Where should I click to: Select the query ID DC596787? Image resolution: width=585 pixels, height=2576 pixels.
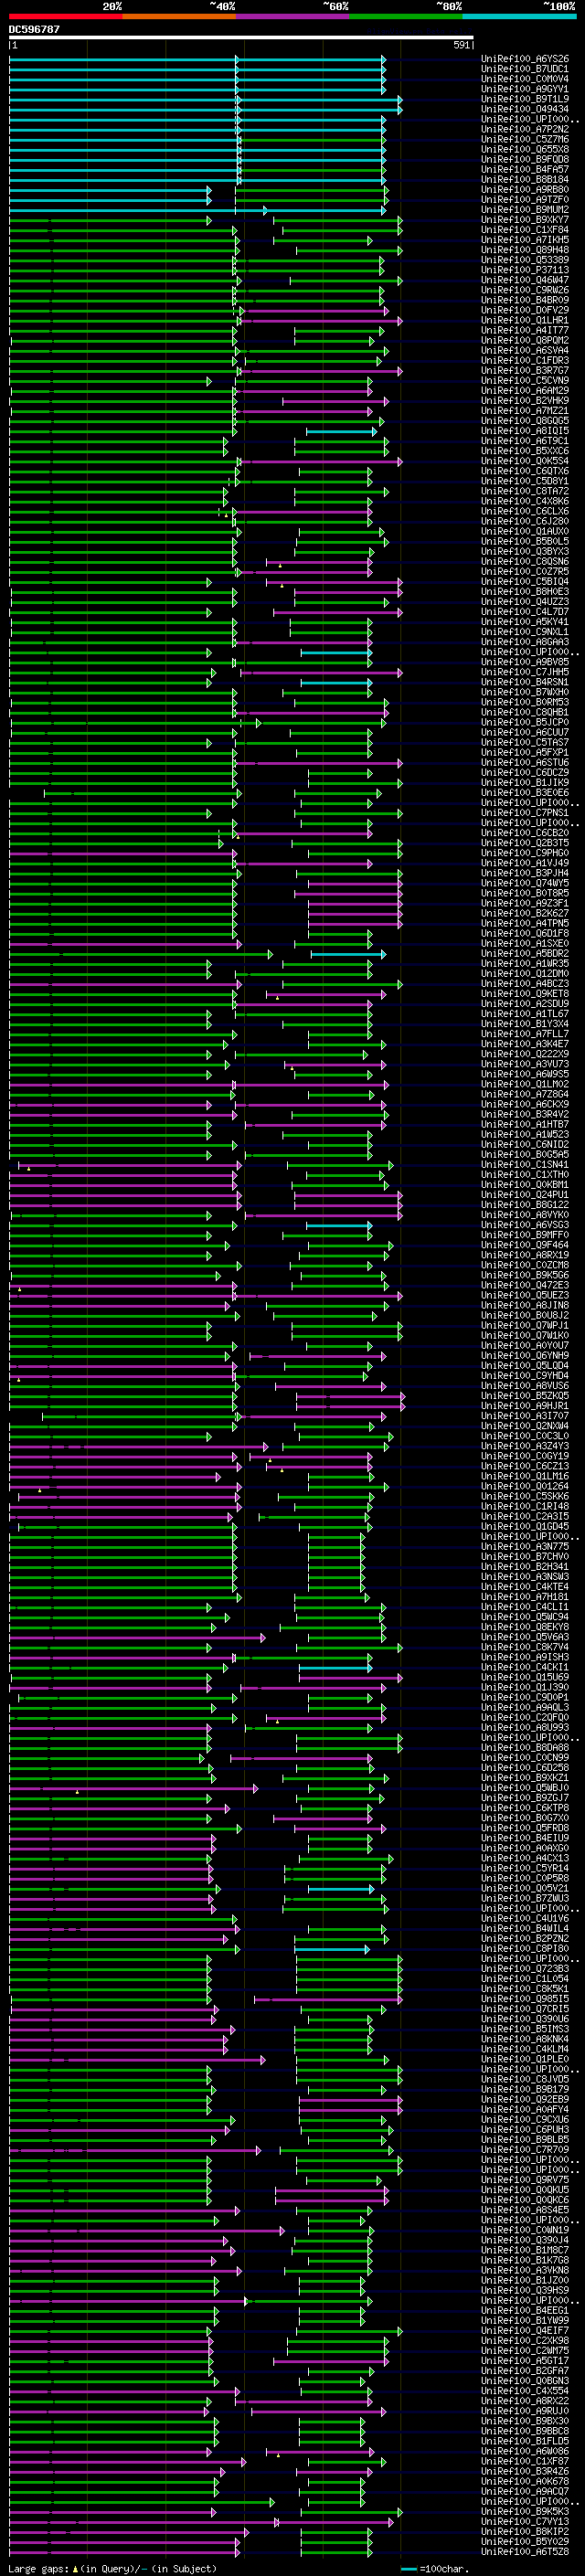pos(34,29)
